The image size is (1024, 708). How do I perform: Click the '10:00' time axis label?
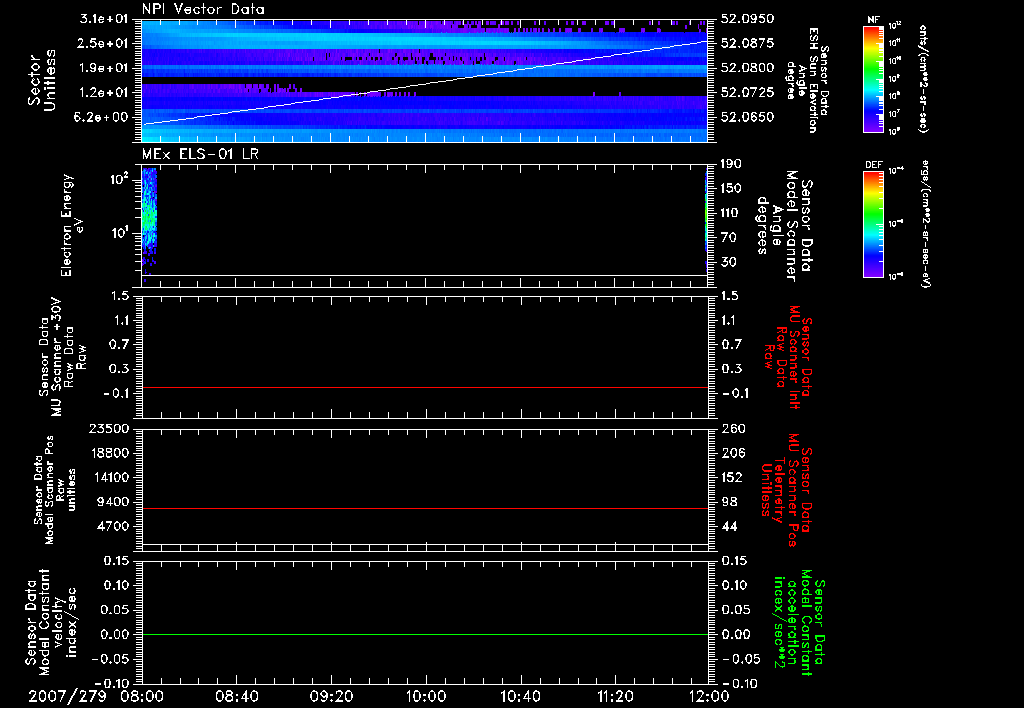(426, 696)
